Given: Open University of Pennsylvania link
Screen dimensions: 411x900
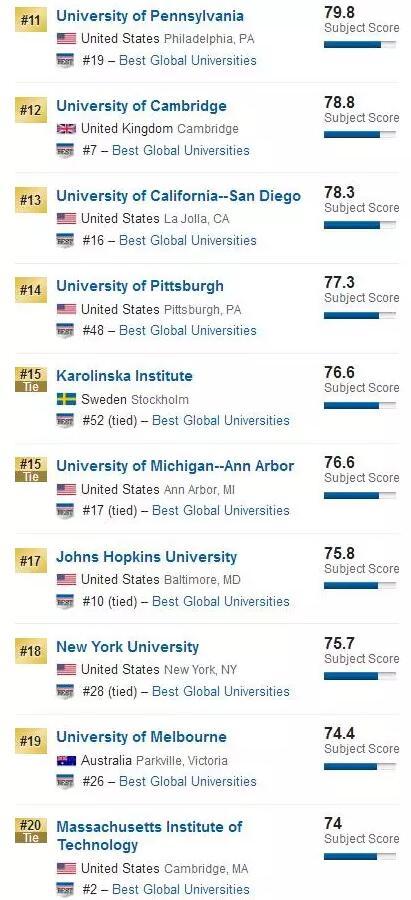Looking at the screenshot, I should (x=150, y=16).
